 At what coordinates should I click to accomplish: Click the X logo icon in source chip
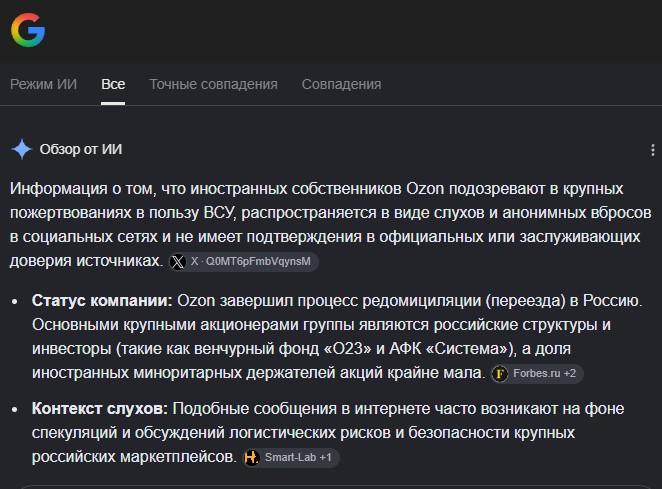[178, 262]
